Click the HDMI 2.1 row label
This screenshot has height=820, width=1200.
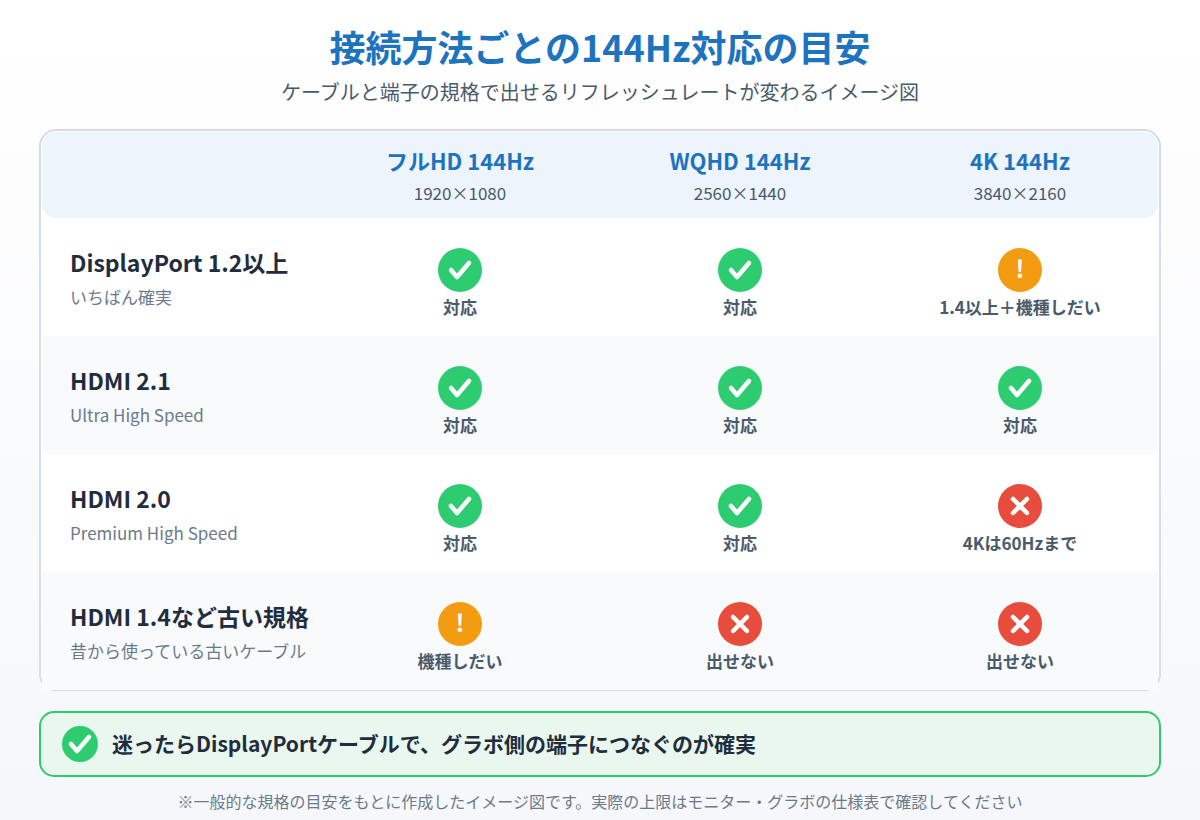[120, 382]
